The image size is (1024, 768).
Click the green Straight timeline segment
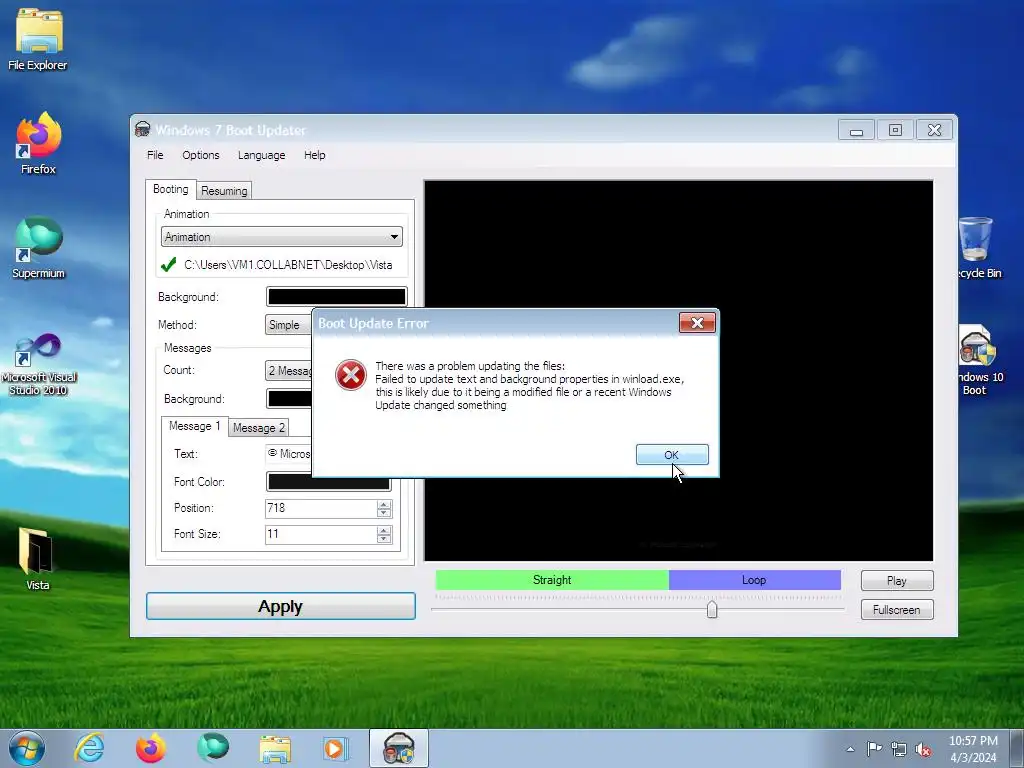[x=552, y=580]
